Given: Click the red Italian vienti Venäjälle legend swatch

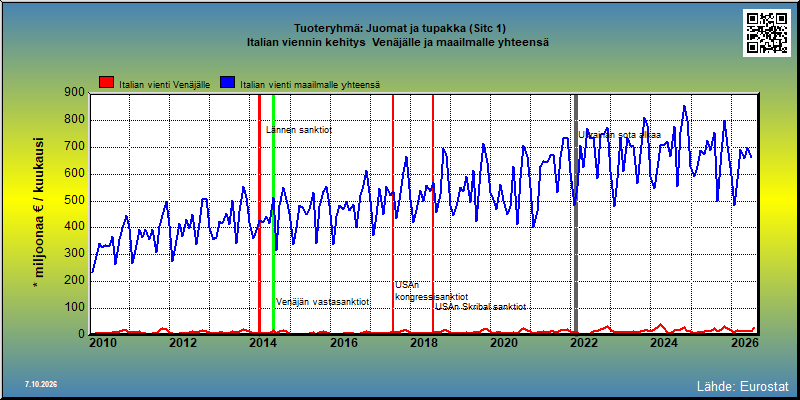Looking at the screenshot, I should (107, 83).
